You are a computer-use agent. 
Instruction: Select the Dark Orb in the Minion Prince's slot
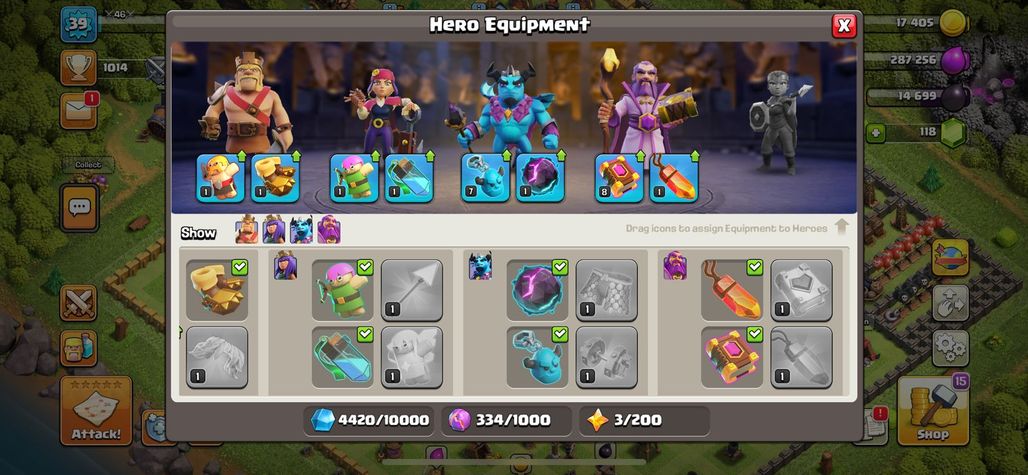[540, 178]
